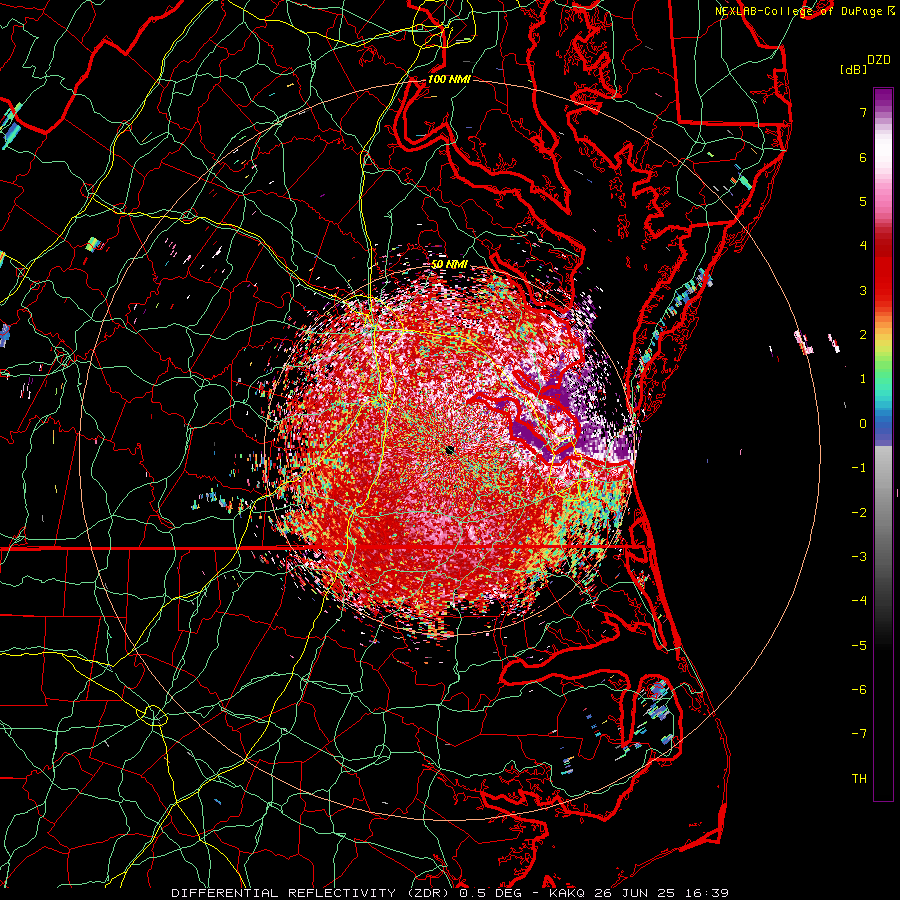Click the KAKQ station identifier in the caption
This screenshot has width=900, height=900.
click(x=567, y=893)
